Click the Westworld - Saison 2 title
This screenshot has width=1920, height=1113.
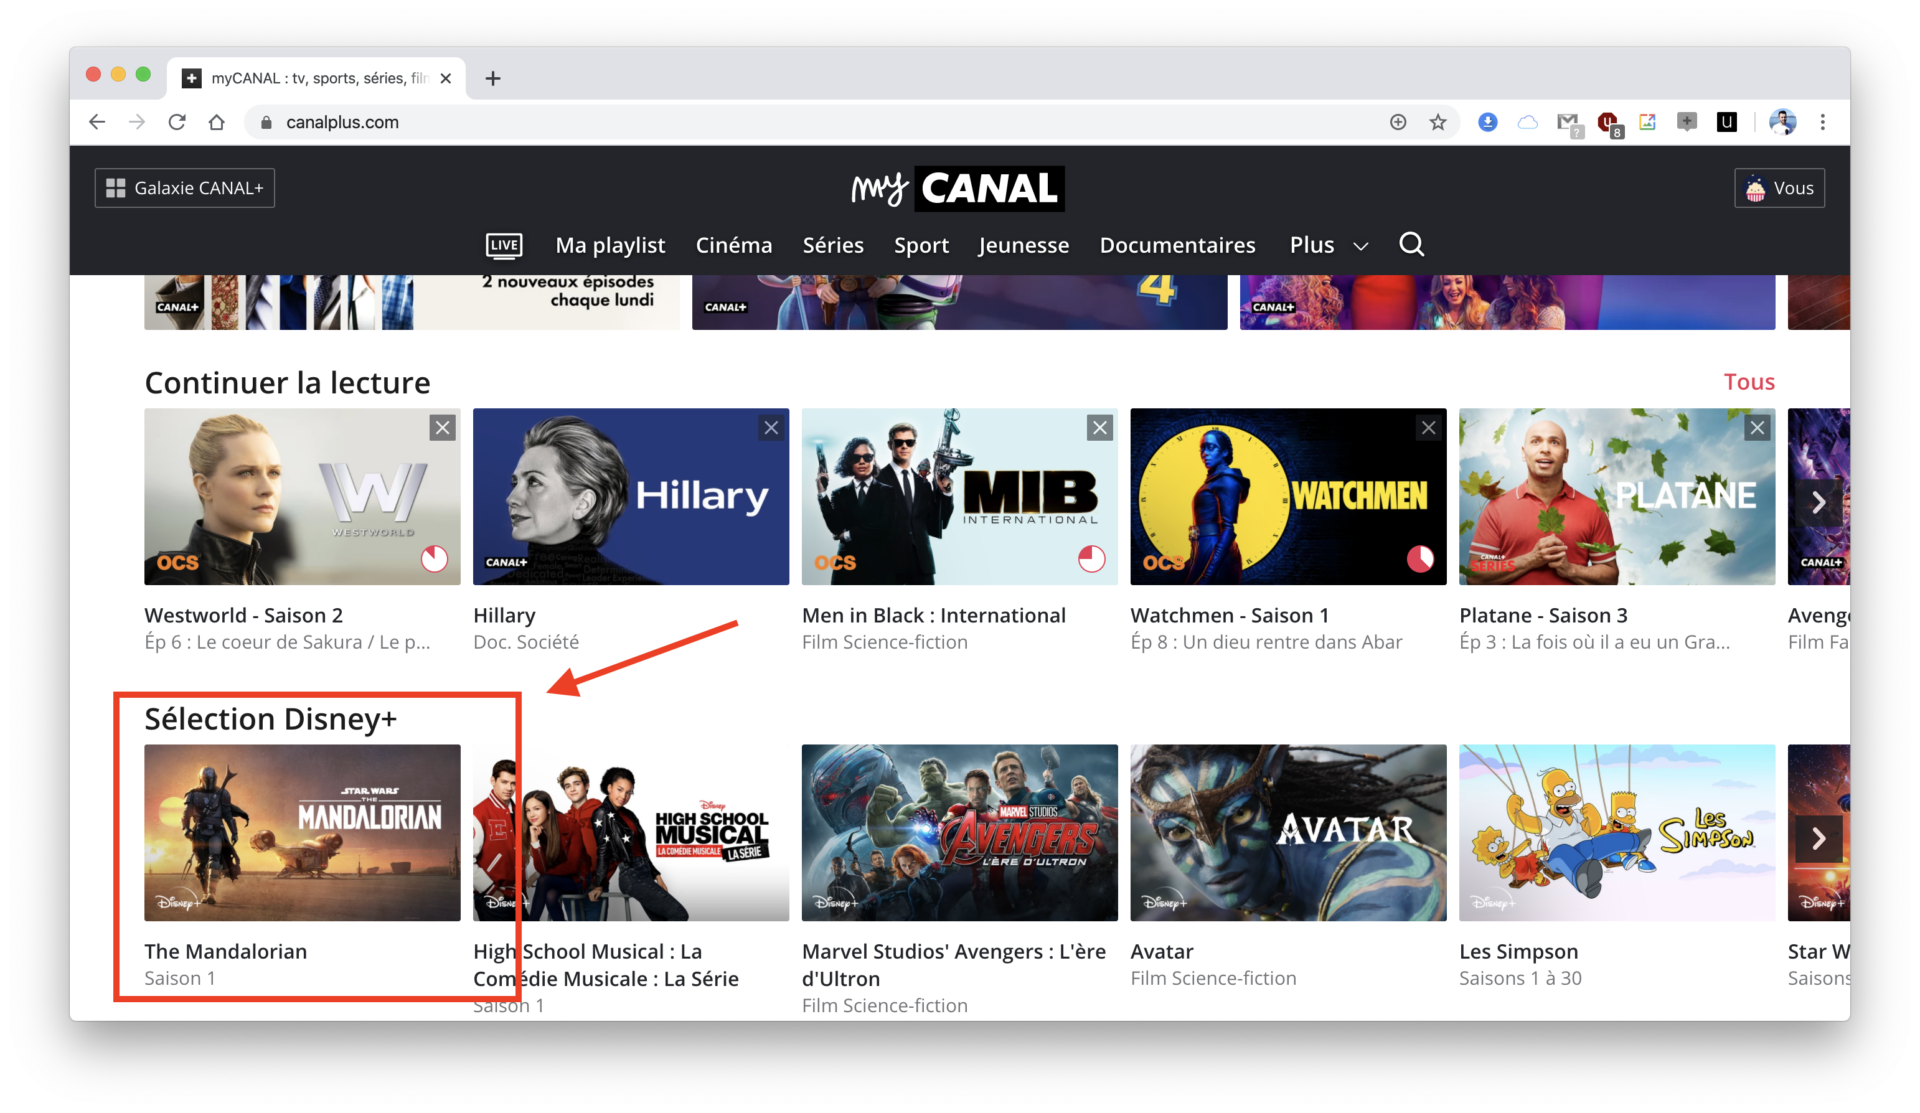pos(243,615)
